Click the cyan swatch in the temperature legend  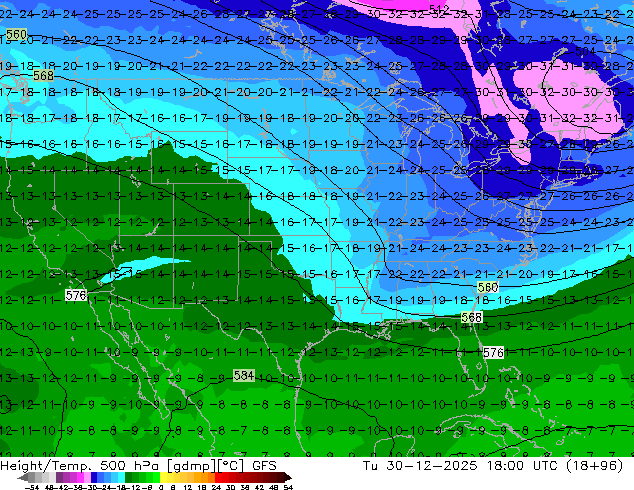[x=121, y=477]
